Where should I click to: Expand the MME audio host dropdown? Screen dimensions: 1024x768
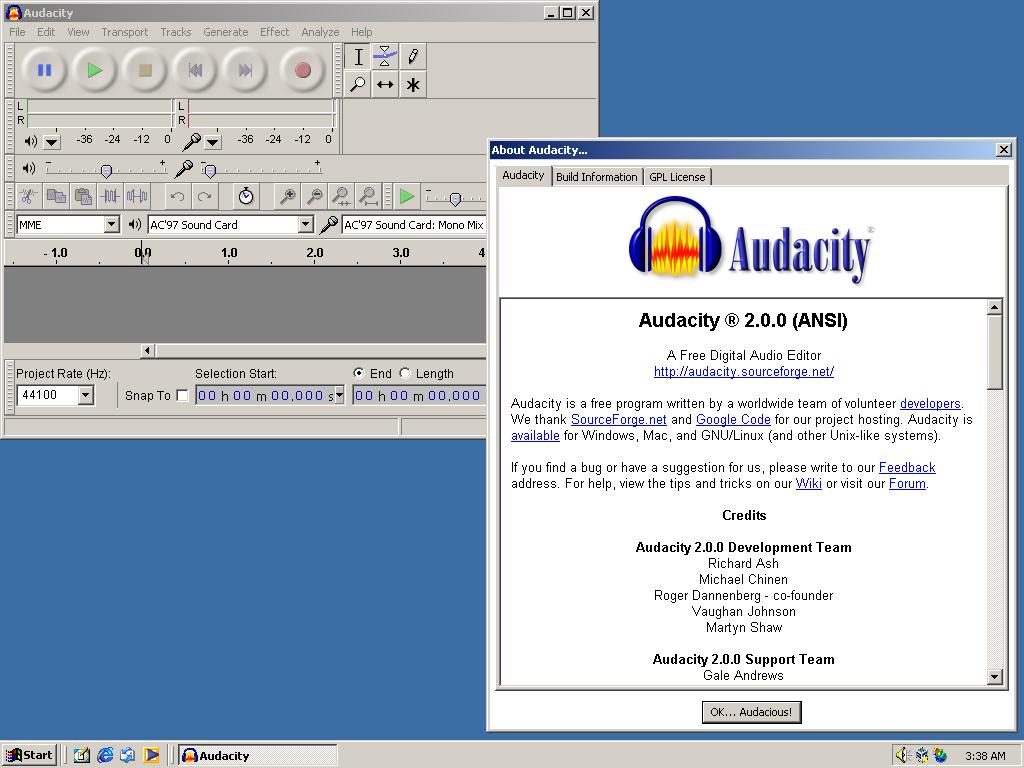point(112,225)
